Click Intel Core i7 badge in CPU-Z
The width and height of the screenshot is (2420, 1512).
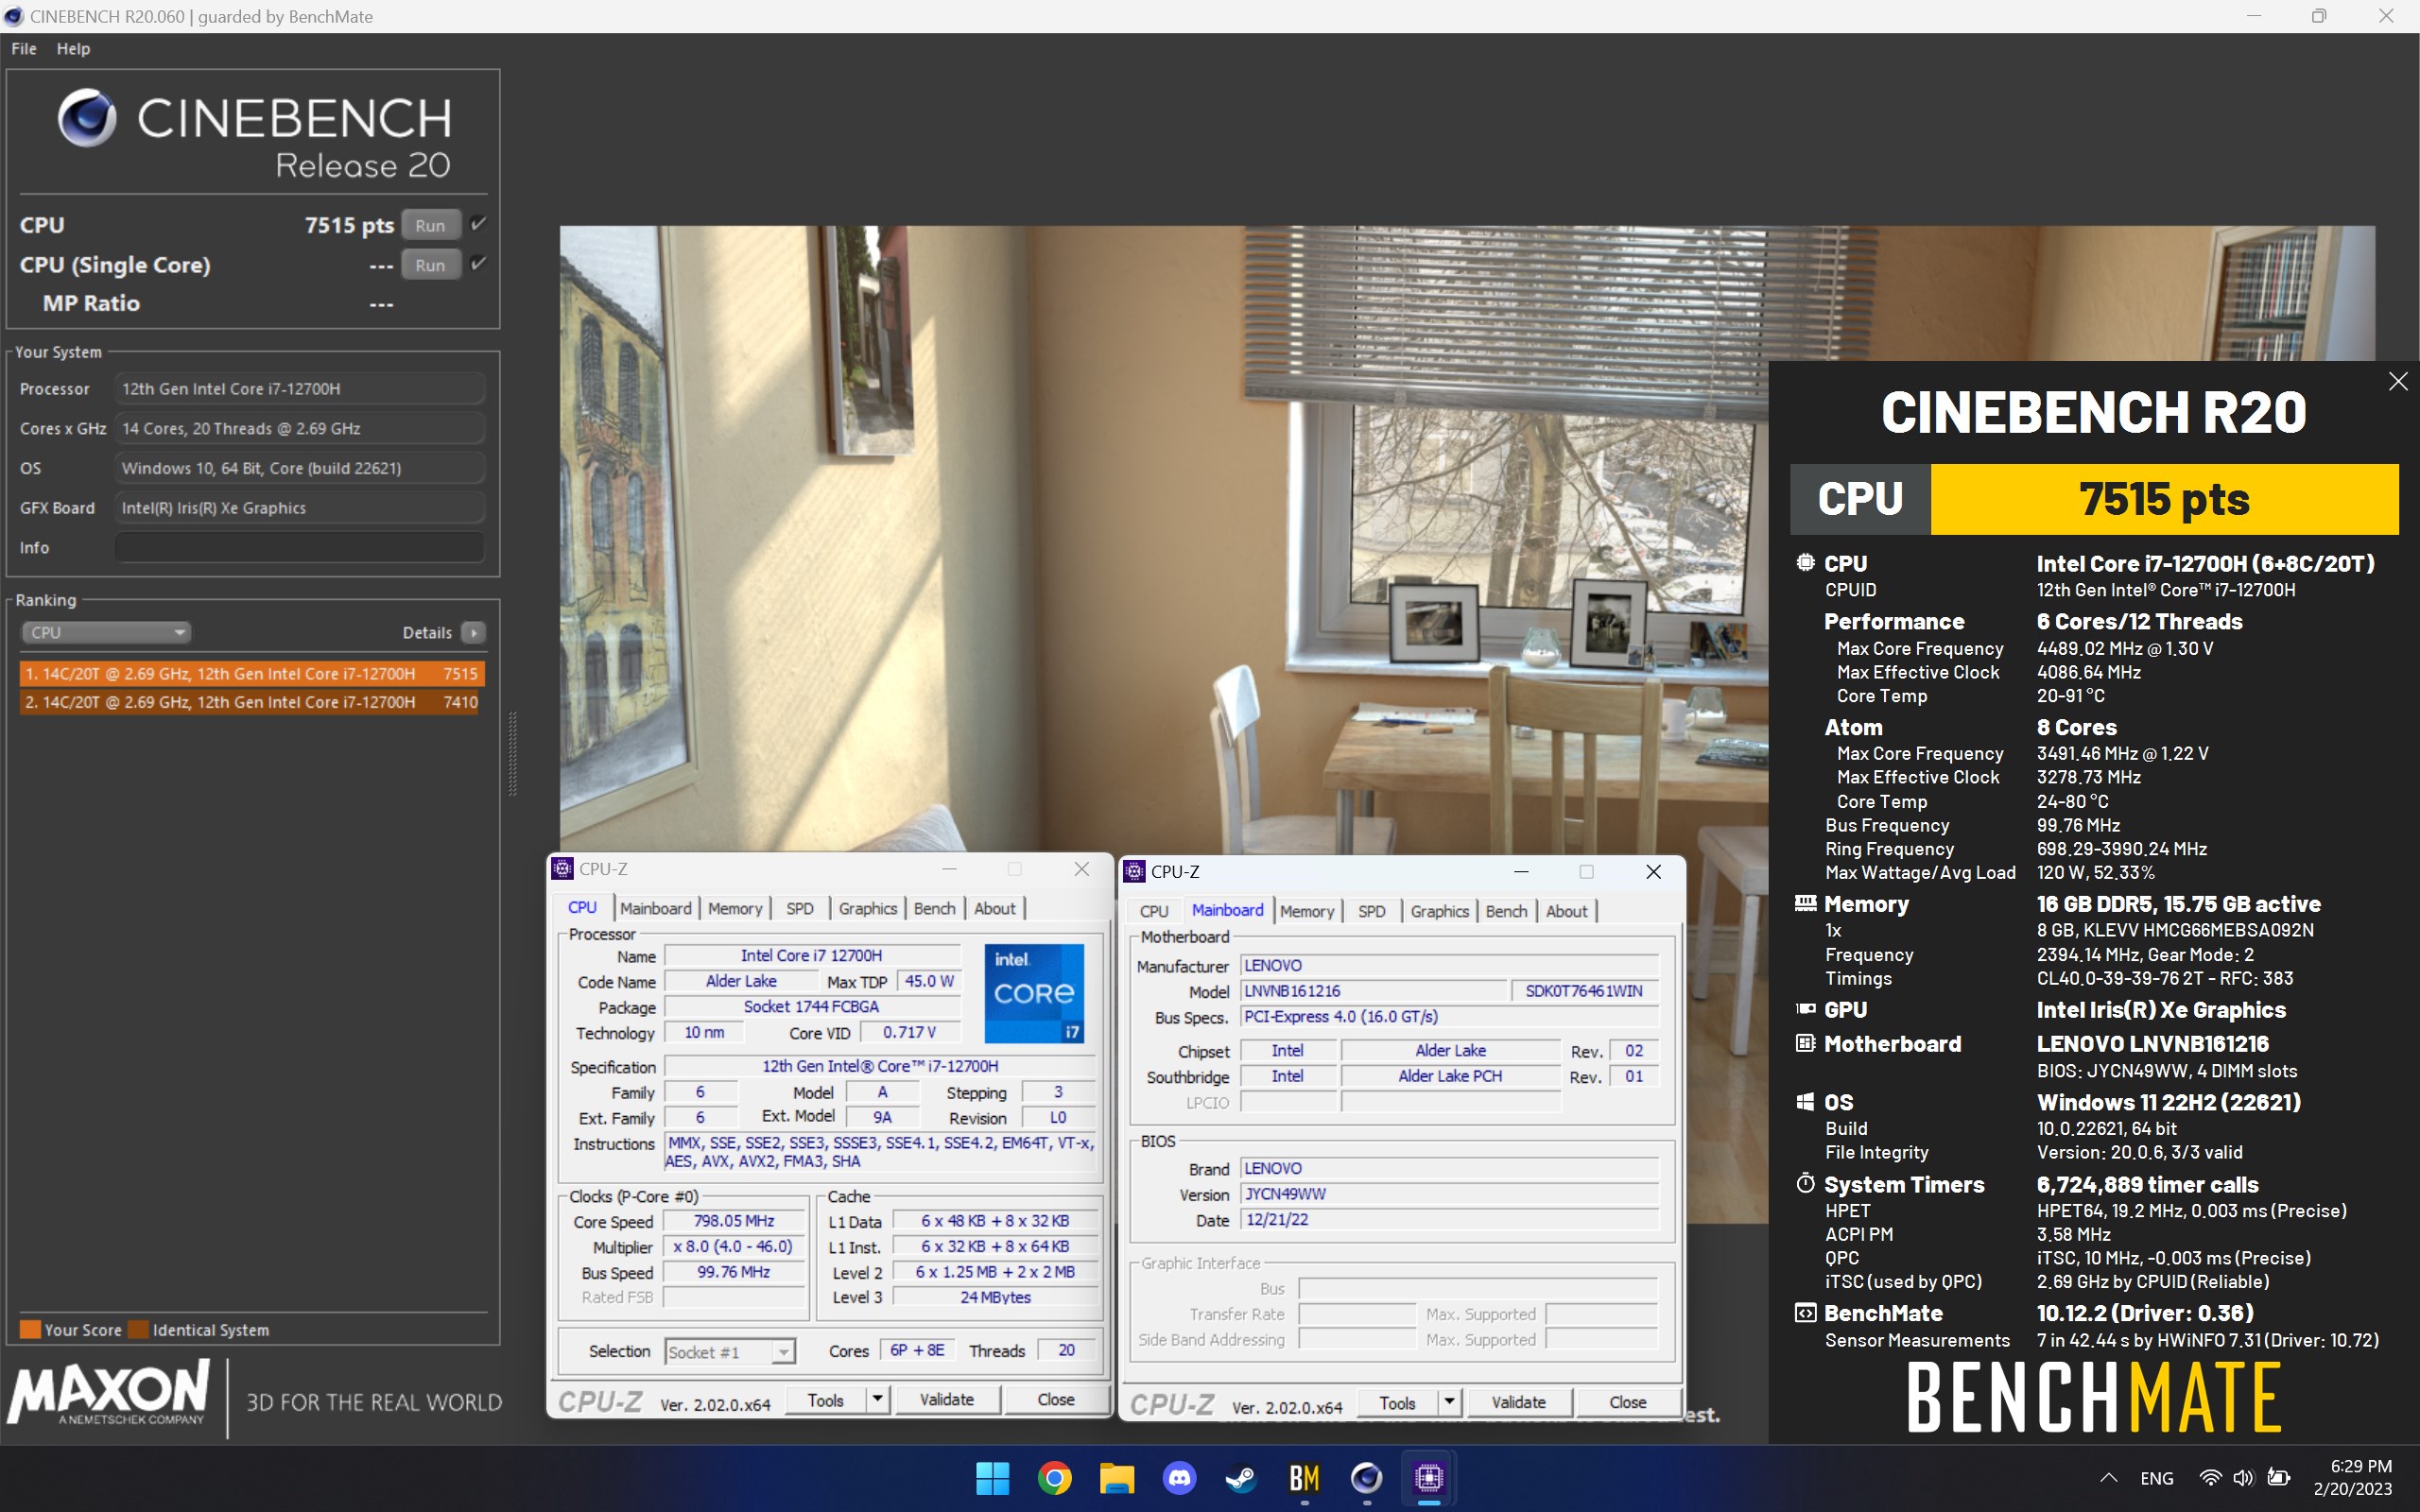1034,993
